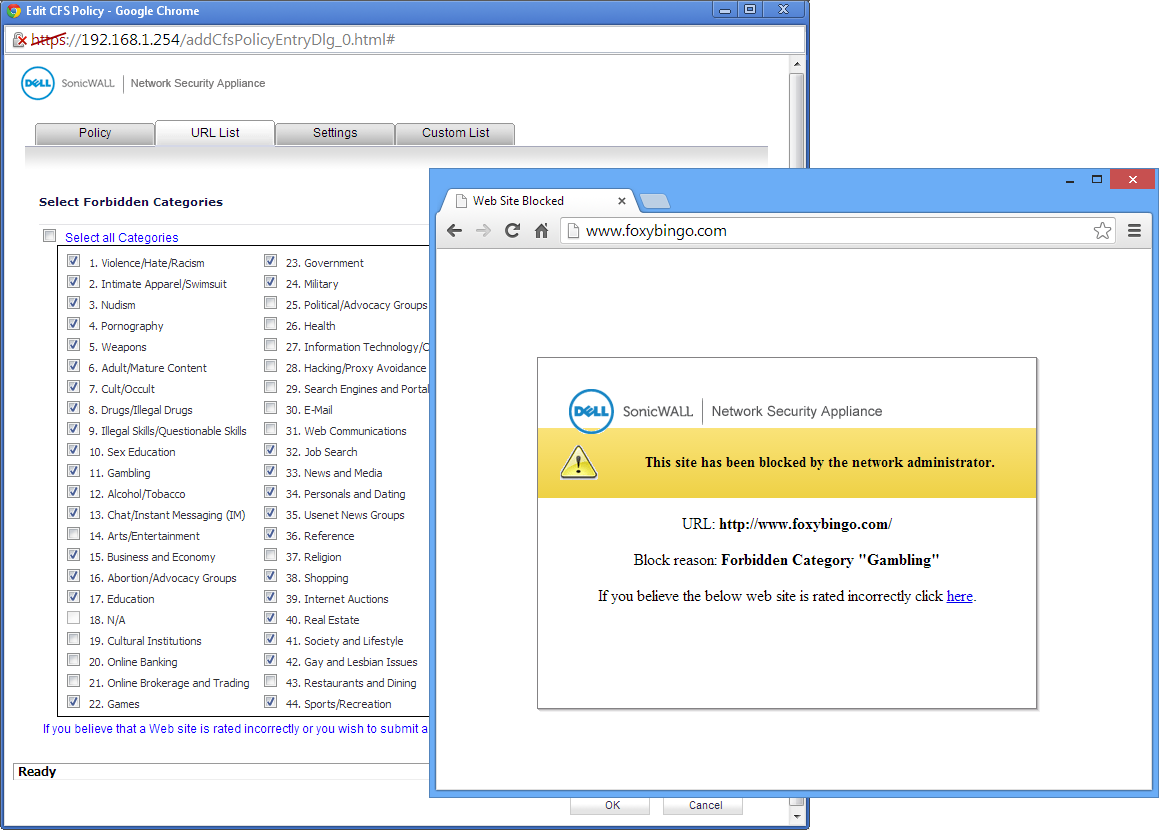Click Cancel in Edit CFS Policy dialog

pos(705,806)
